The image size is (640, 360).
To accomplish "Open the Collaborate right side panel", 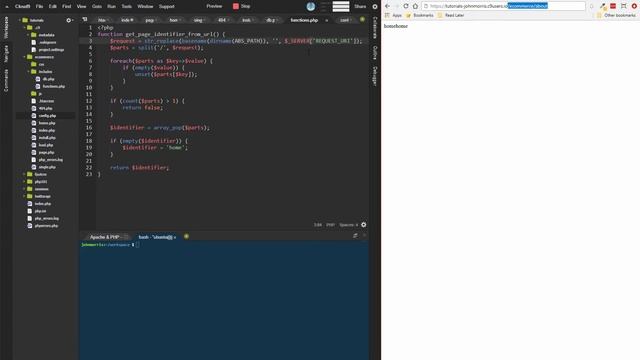I will pyautogui.click(x=375, y=28).
